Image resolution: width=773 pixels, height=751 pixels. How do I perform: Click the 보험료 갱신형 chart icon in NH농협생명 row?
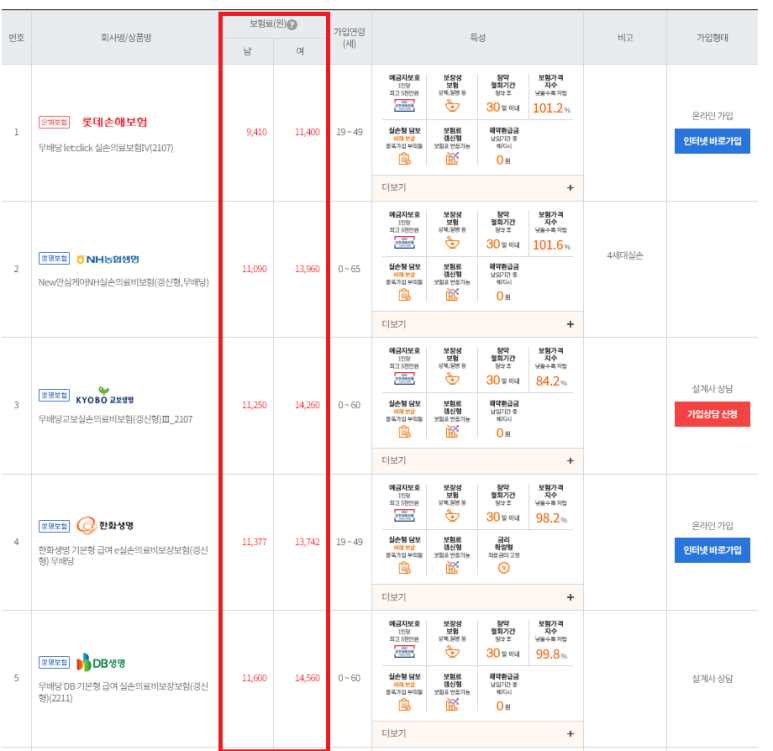[x=452, y=295]
